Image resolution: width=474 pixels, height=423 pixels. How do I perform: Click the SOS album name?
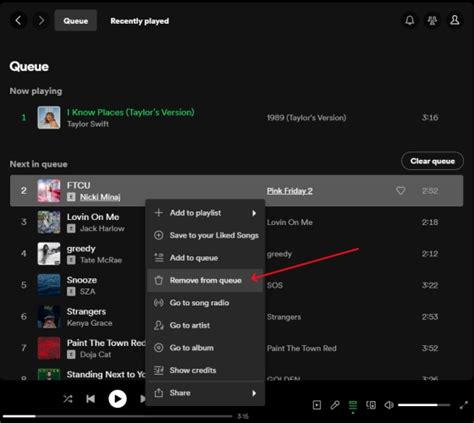click(275, 285)
